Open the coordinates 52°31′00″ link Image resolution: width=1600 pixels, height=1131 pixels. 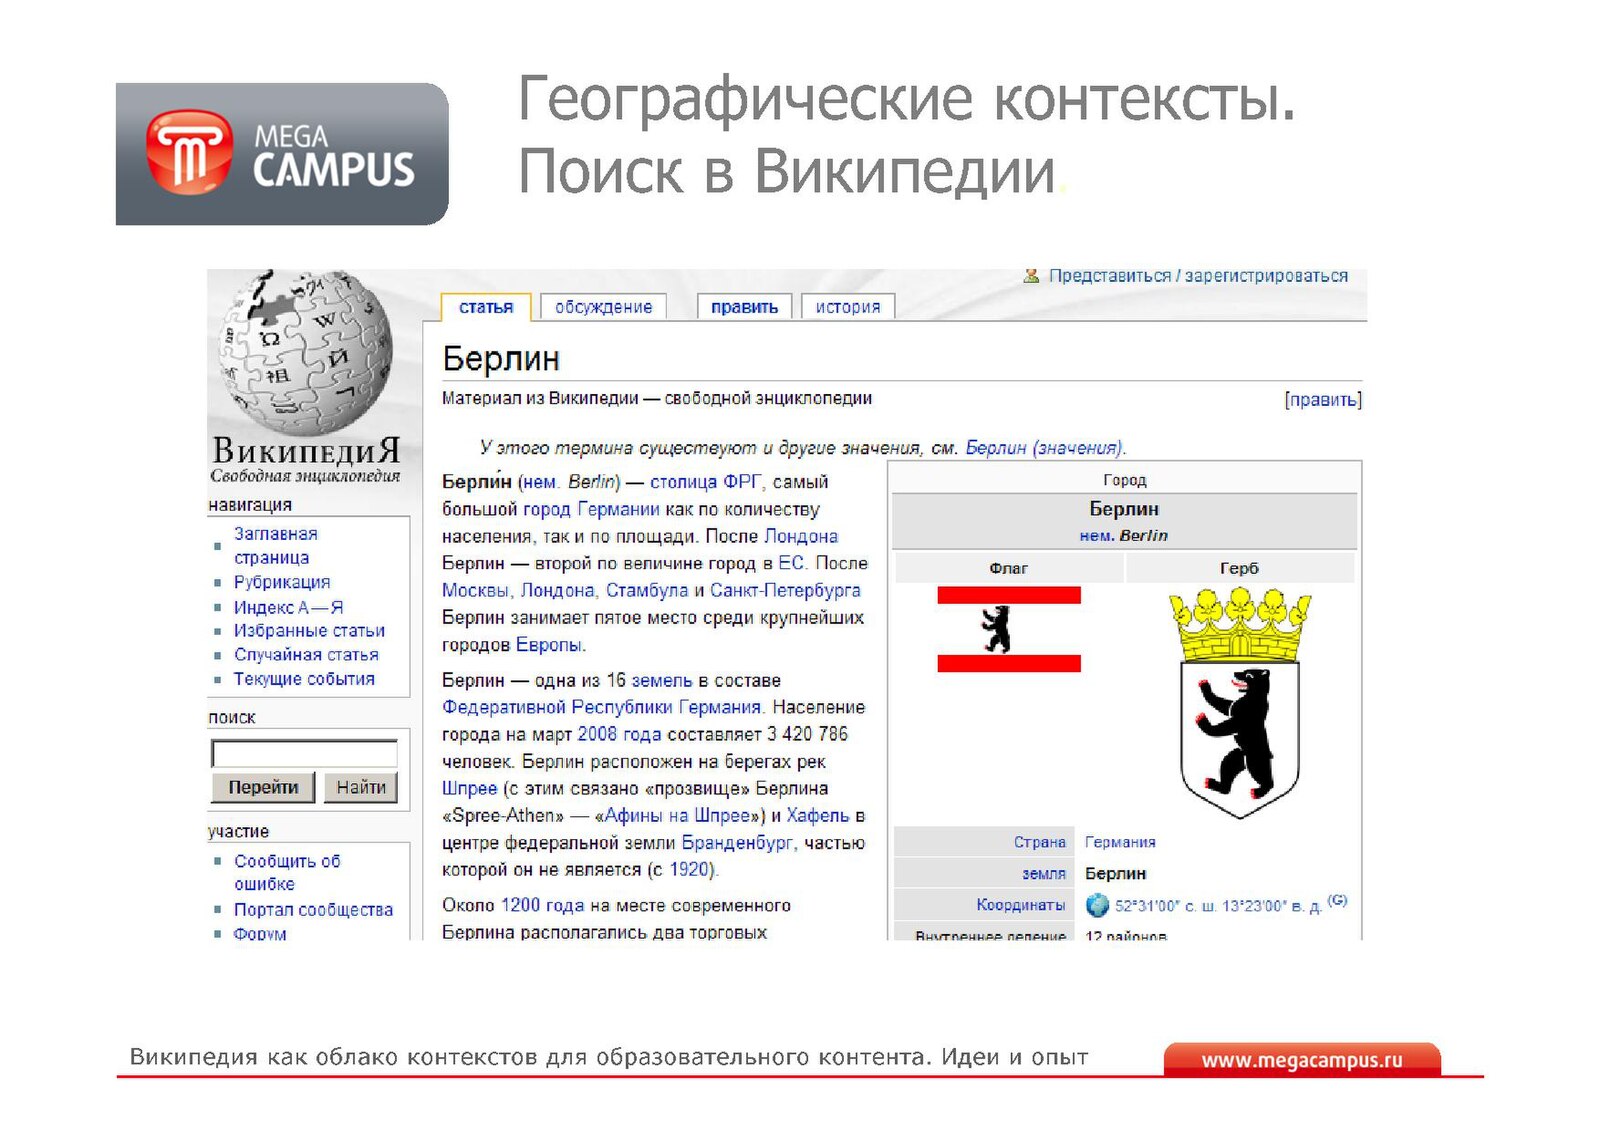coord(1217,906)
